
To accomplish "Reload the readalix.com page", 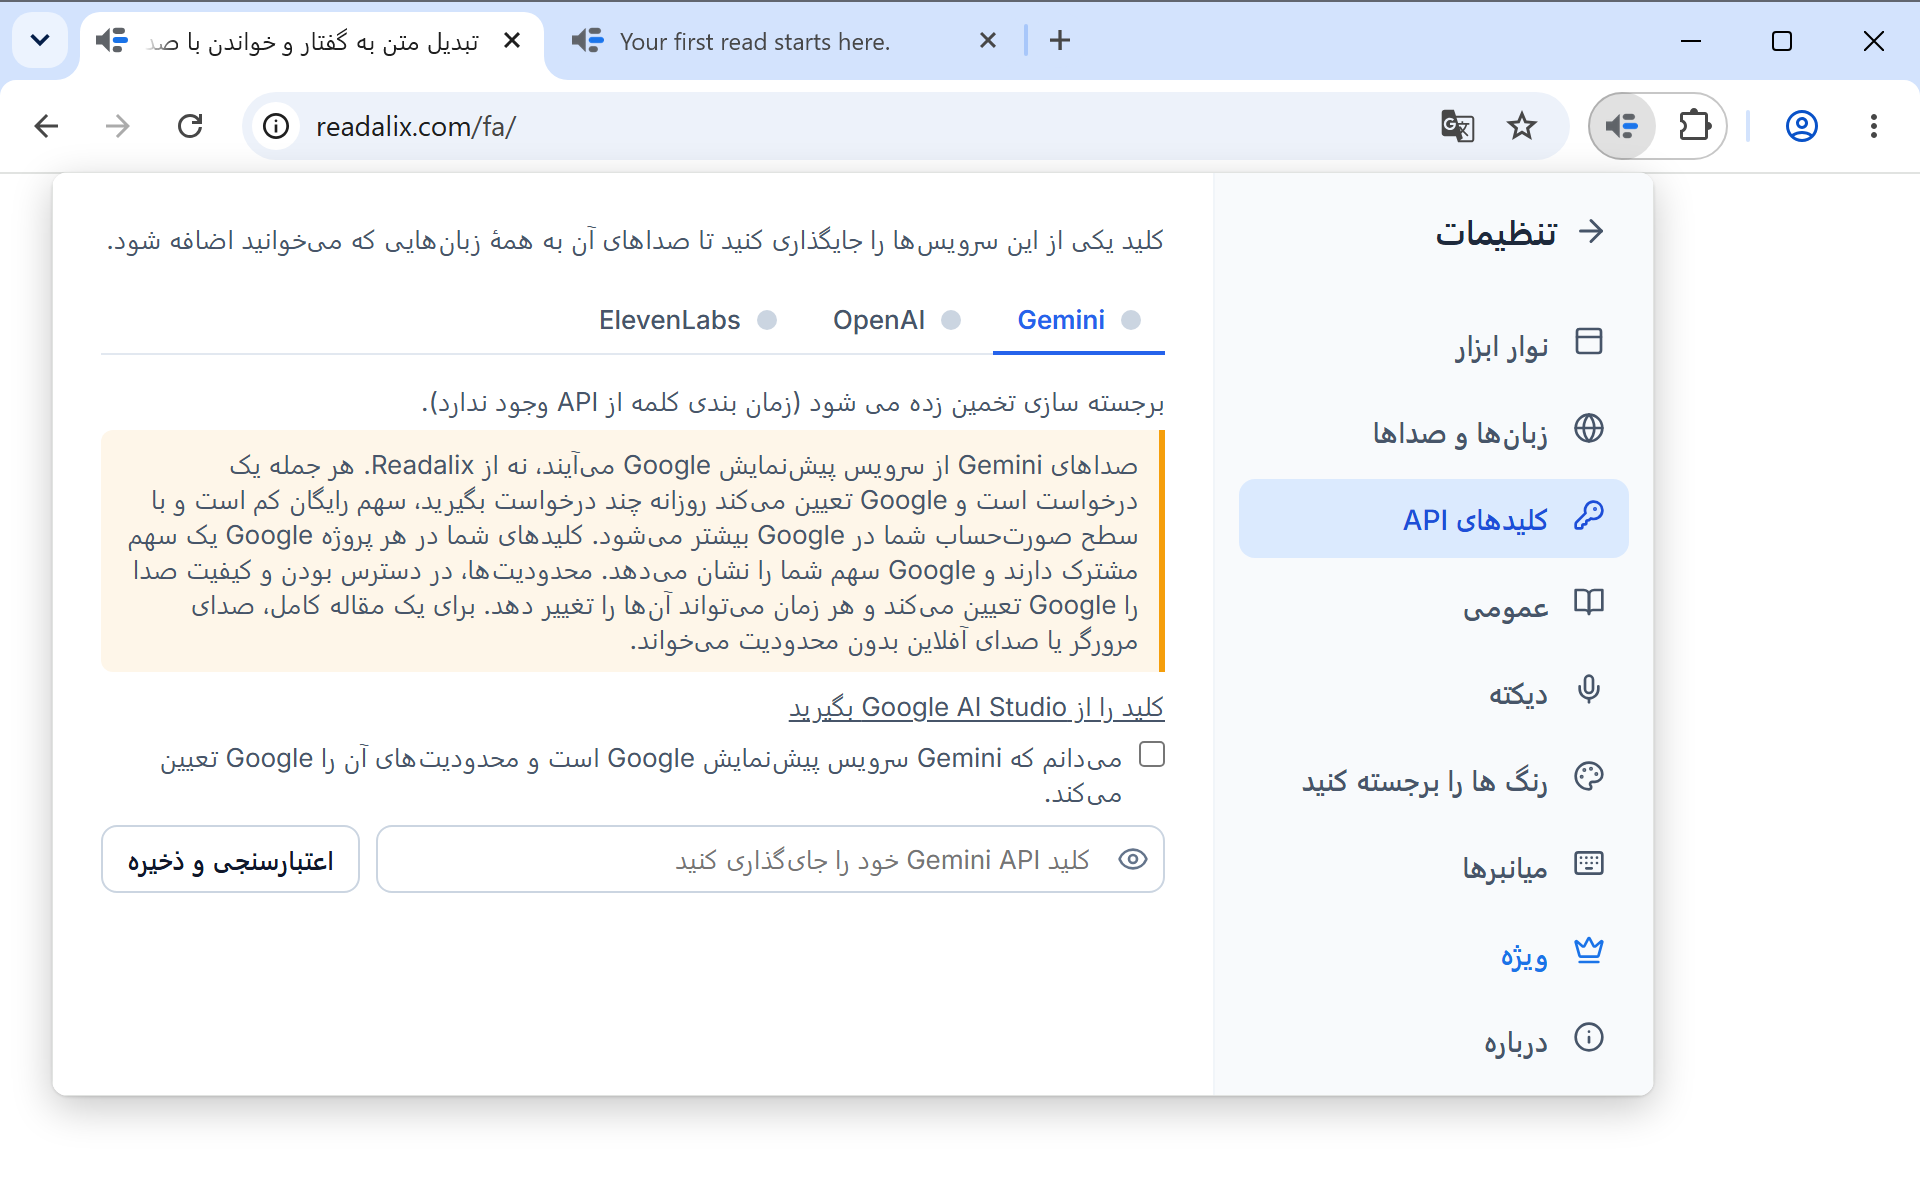I will [x=190, y=126].
